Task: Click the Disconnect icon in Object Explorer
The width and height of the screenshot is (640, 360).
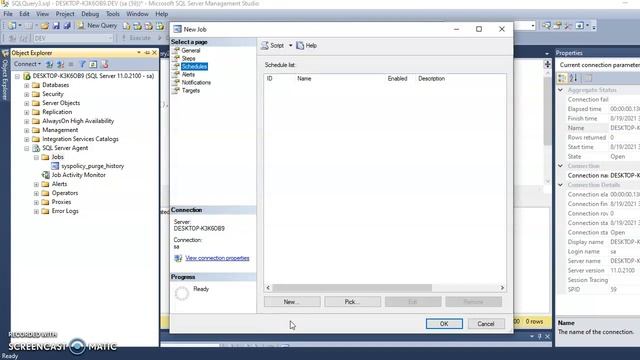Action: click(x=60, y=64)
